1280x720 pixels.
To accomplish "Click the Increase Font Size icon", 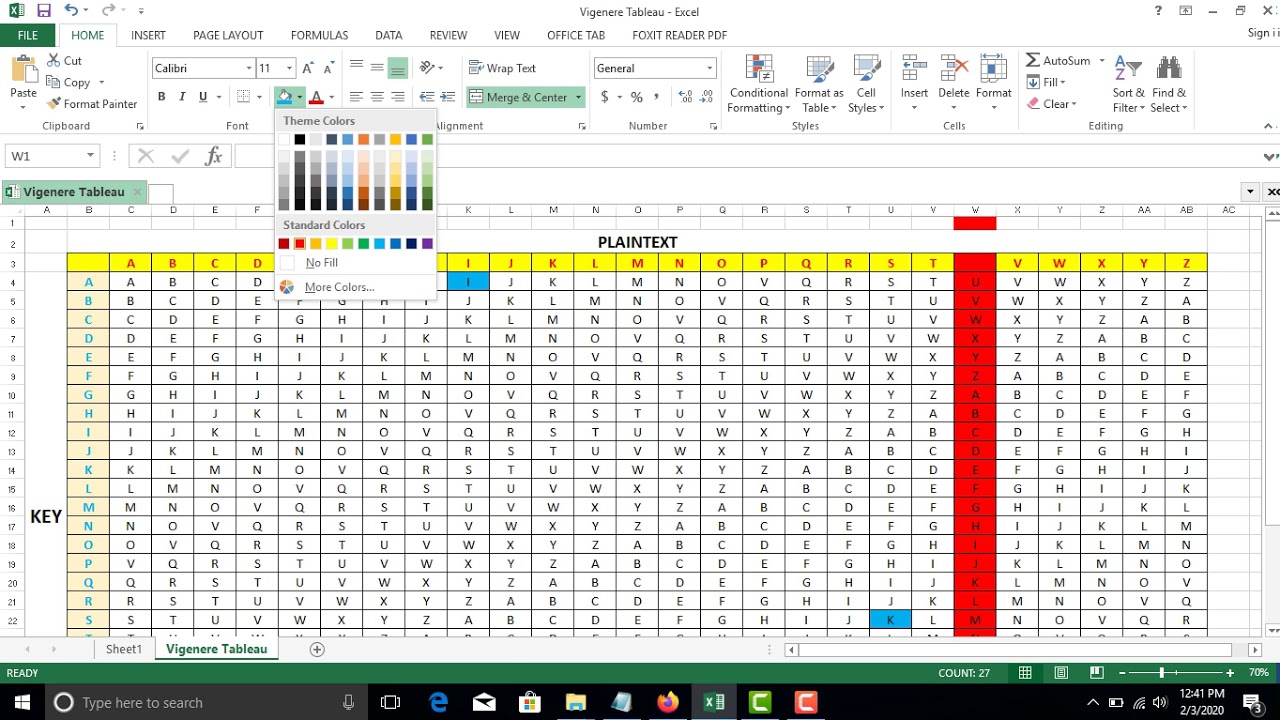I will click(309, 68).
